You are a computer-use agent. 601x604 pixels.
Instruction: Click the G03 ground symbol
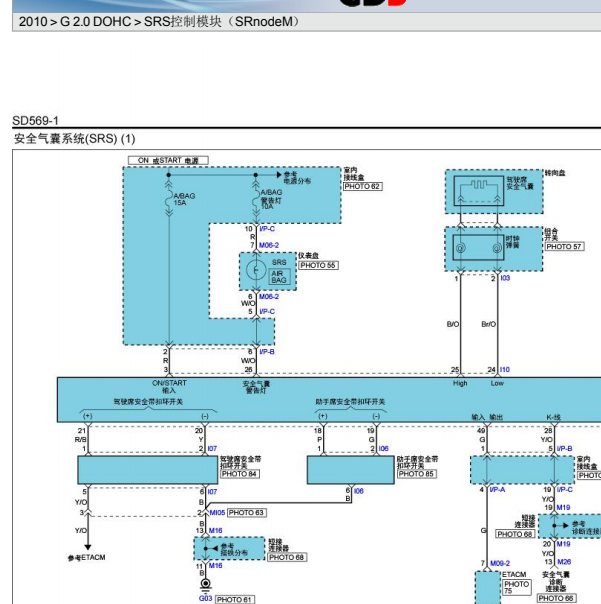(206, 585)
